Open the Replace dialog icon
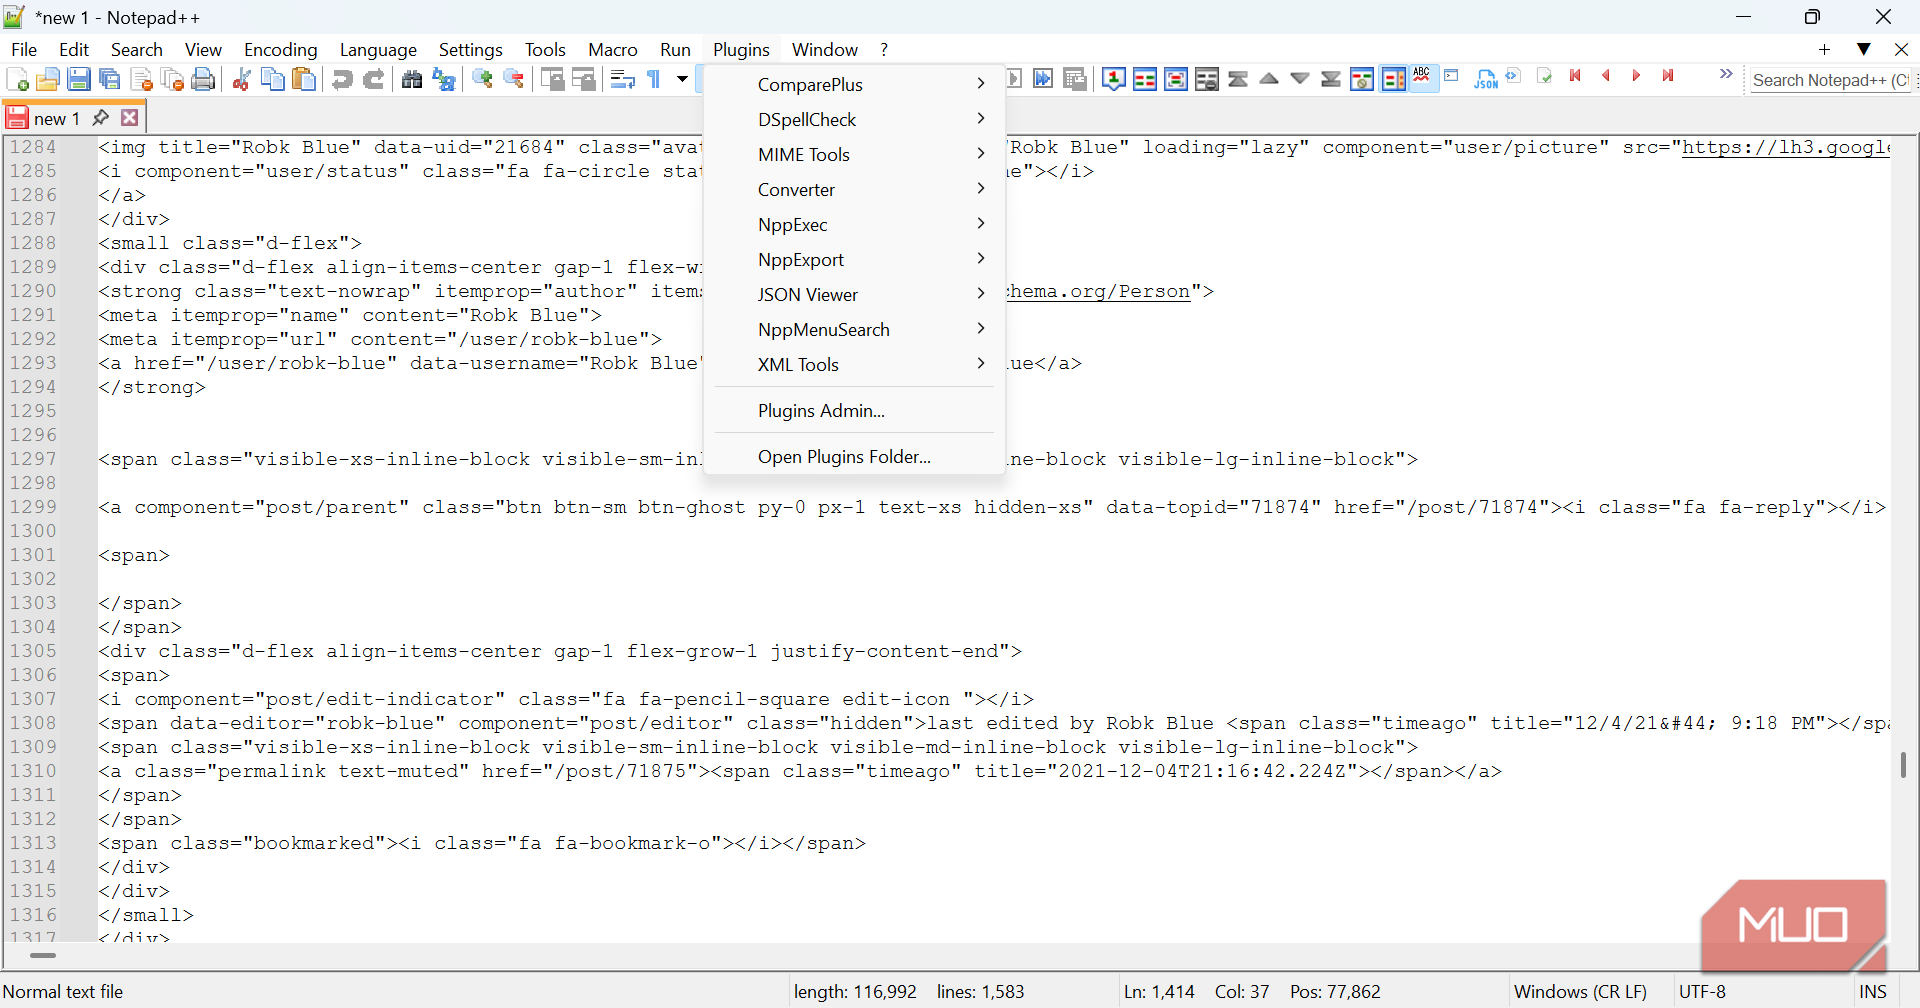This screenshot has height=1008, width=1920. [444, 80]
